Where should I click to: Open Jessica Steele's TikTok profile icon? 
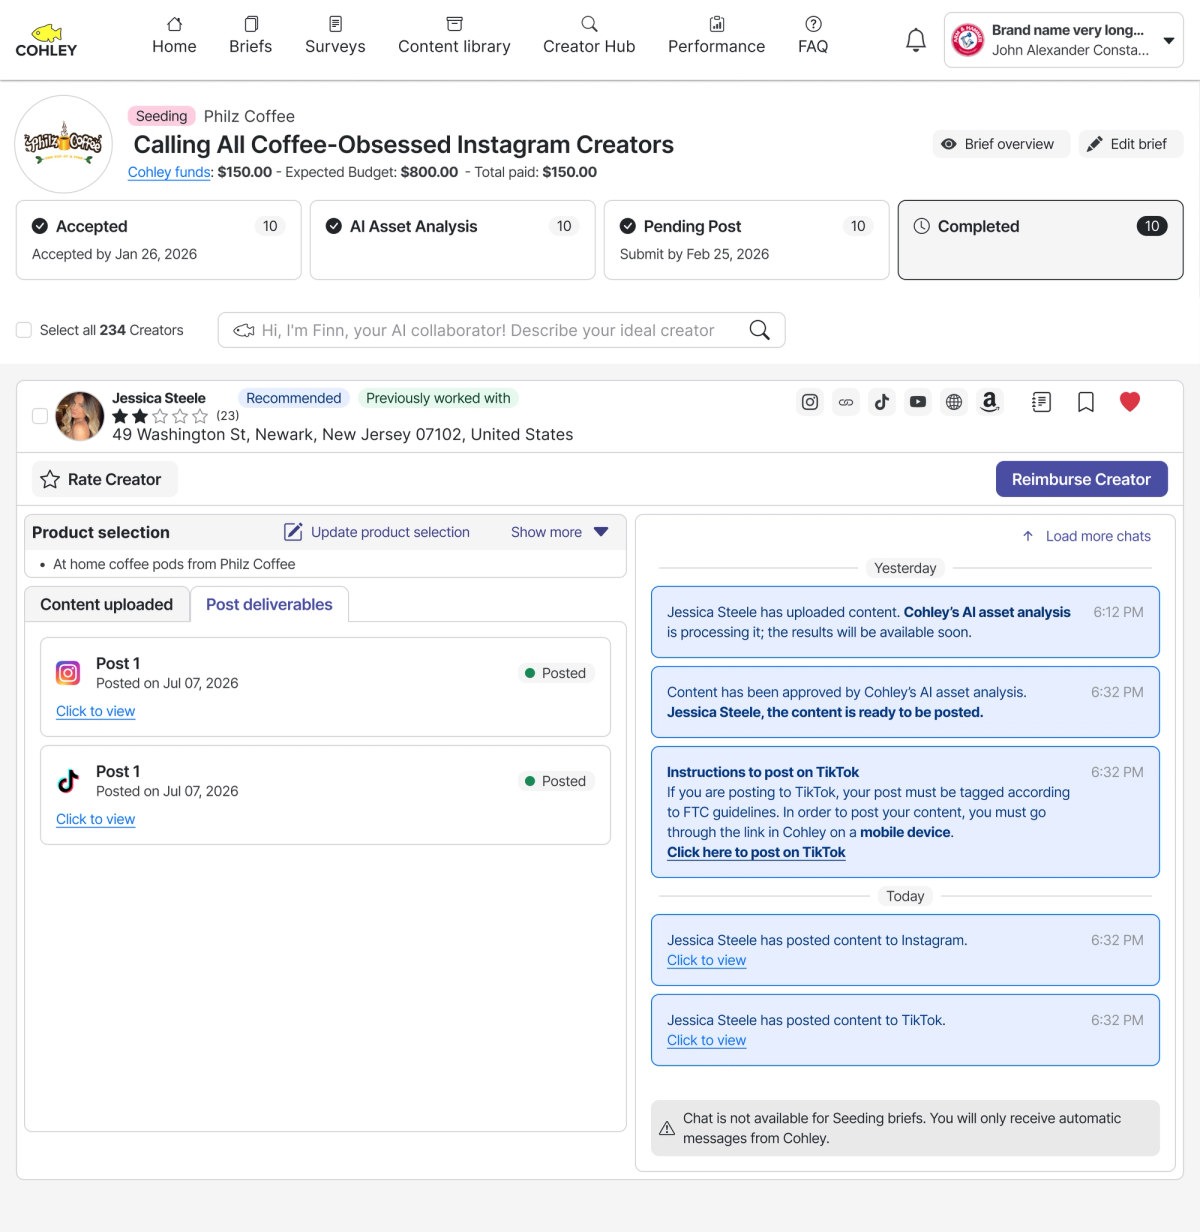point(882,402)
